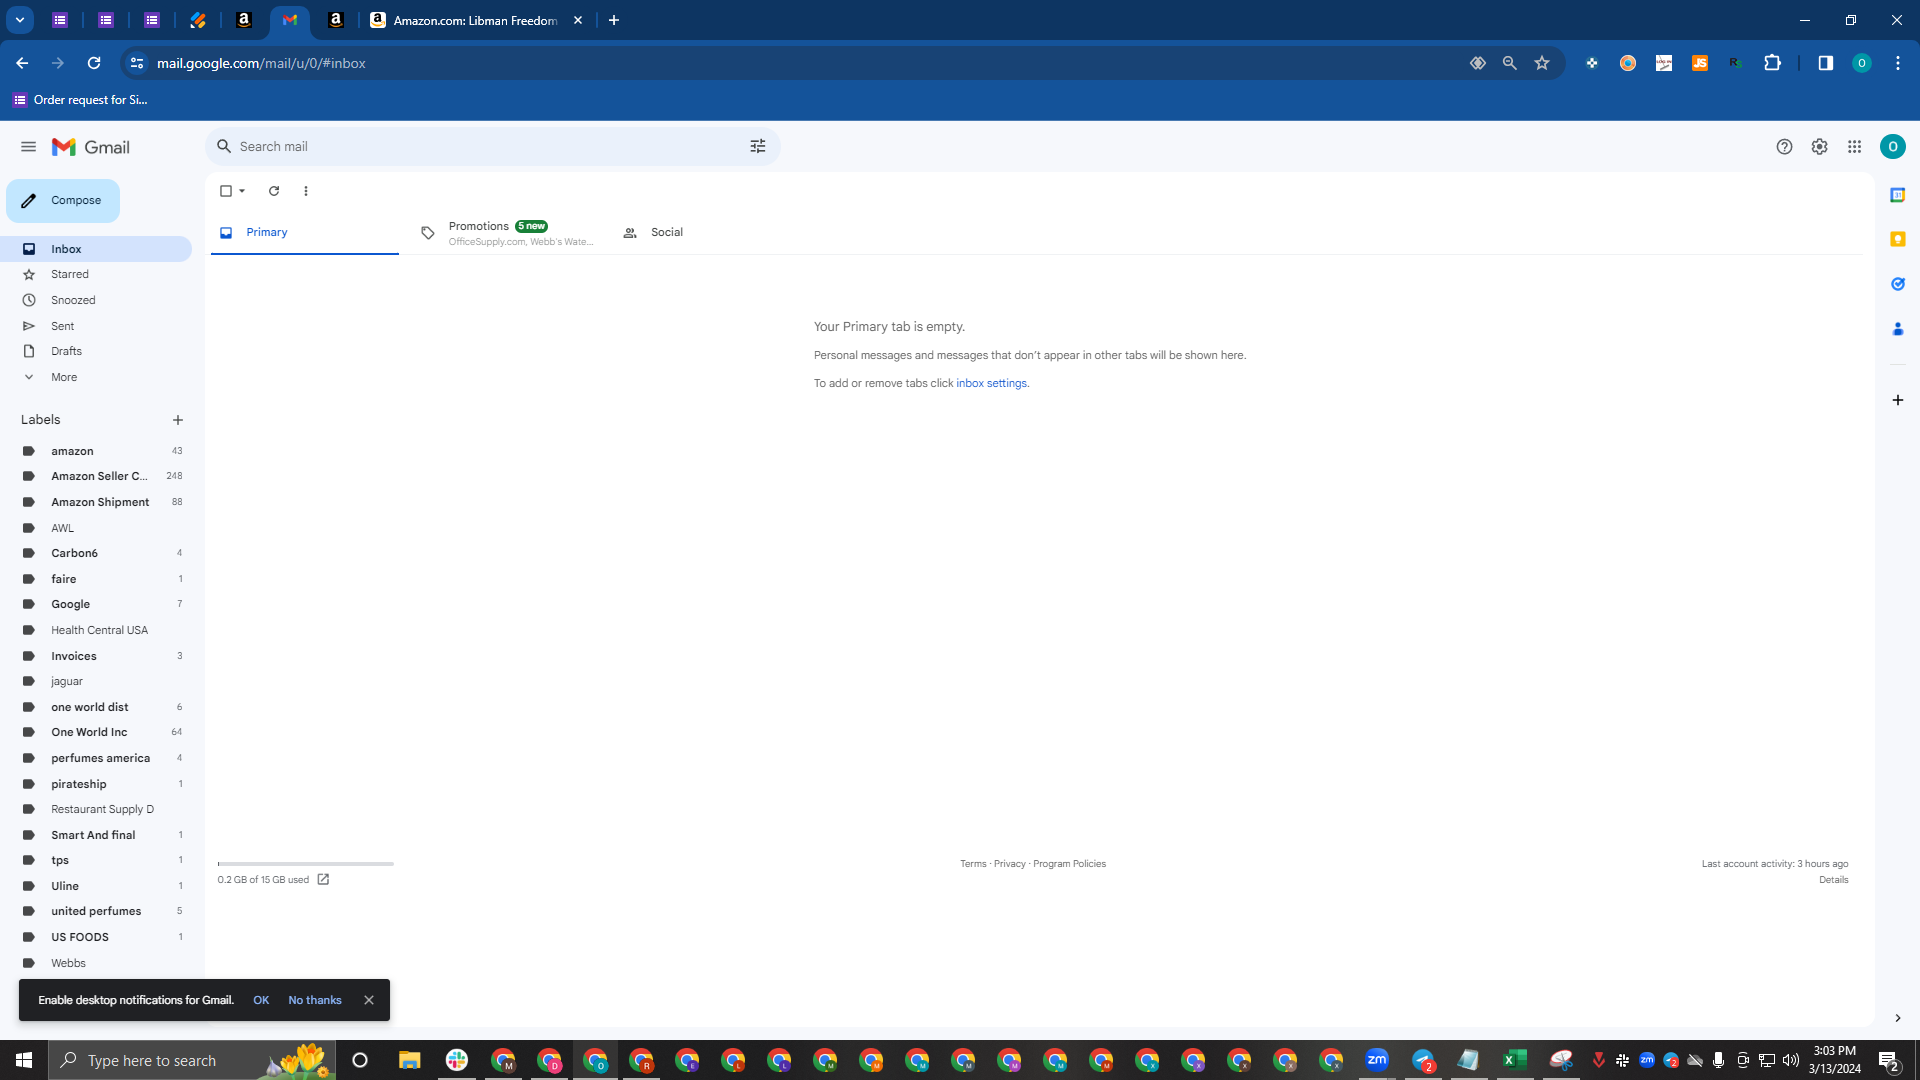Go back with the browser back arrow

(22, 63)
